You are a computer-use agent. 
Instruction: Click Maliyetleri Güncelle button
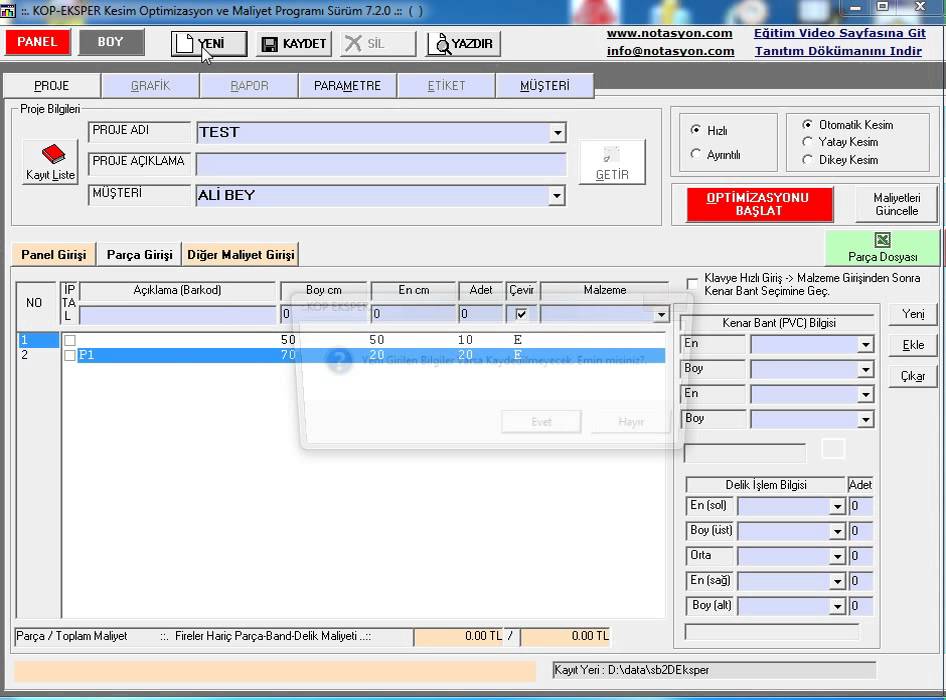(x=897, y=204)
